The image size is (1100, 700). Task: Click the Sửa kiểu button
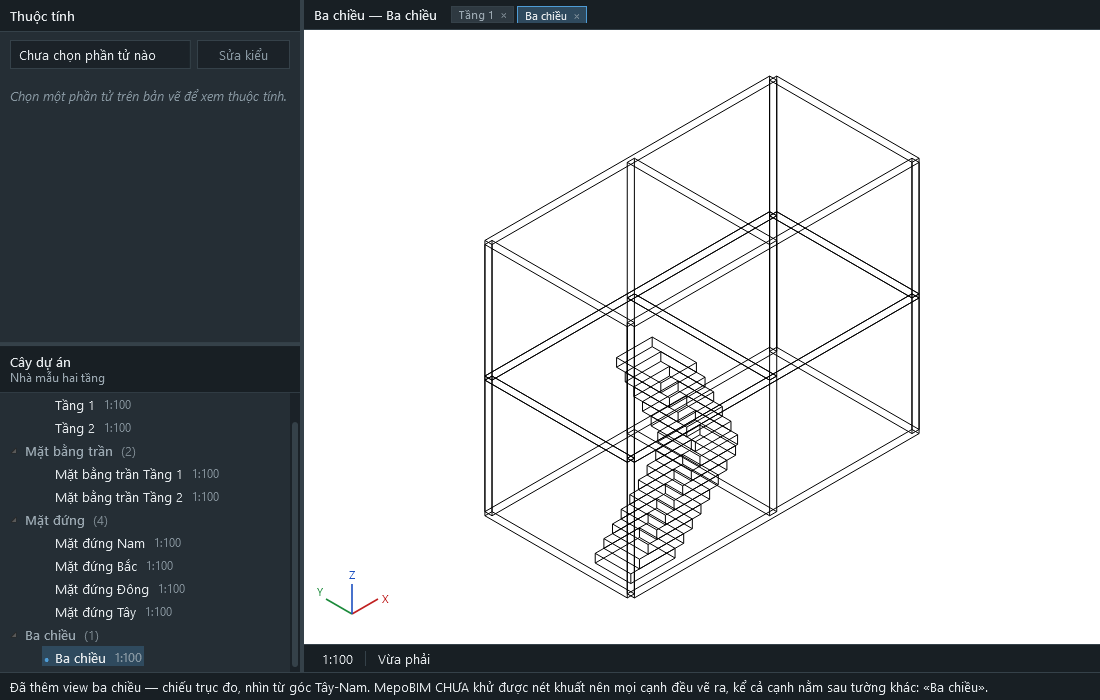[x=243, y=55]
